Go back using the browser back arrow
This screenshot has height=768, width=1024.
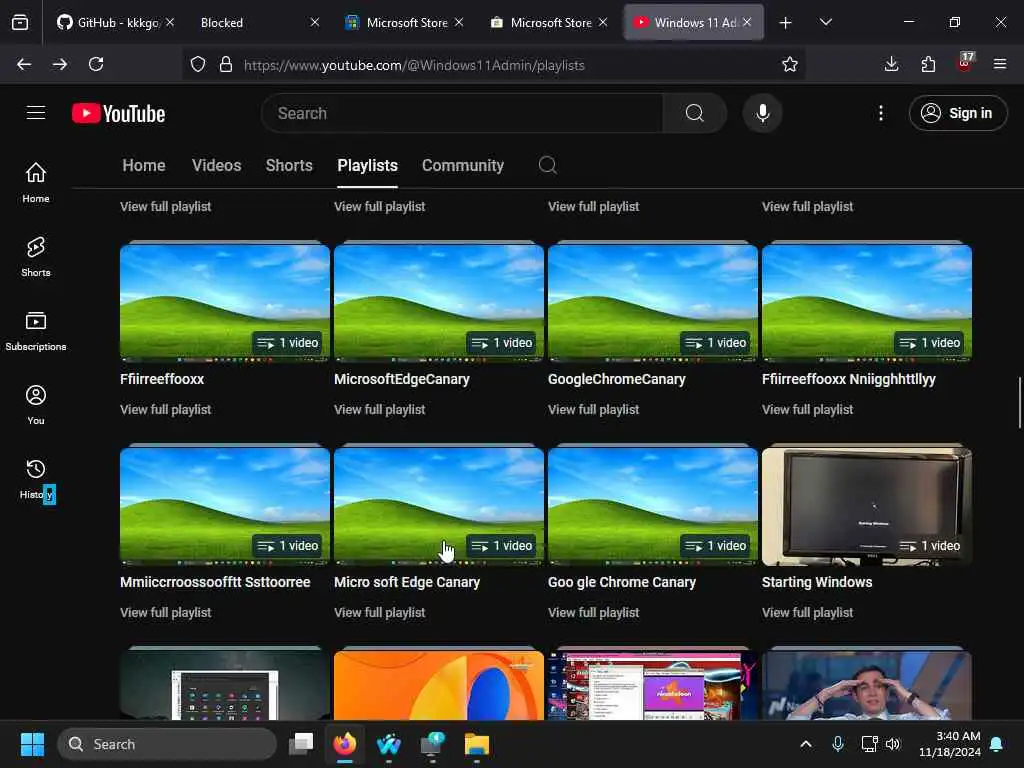coord(24,64)
